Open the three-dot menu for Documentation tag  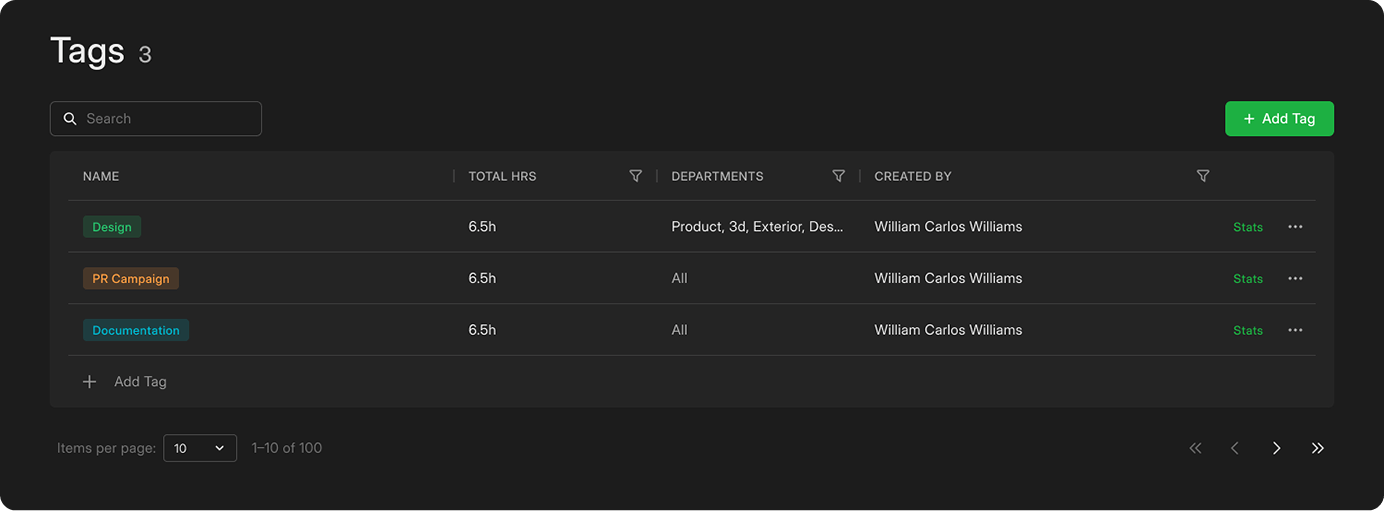click(1295, 330)
